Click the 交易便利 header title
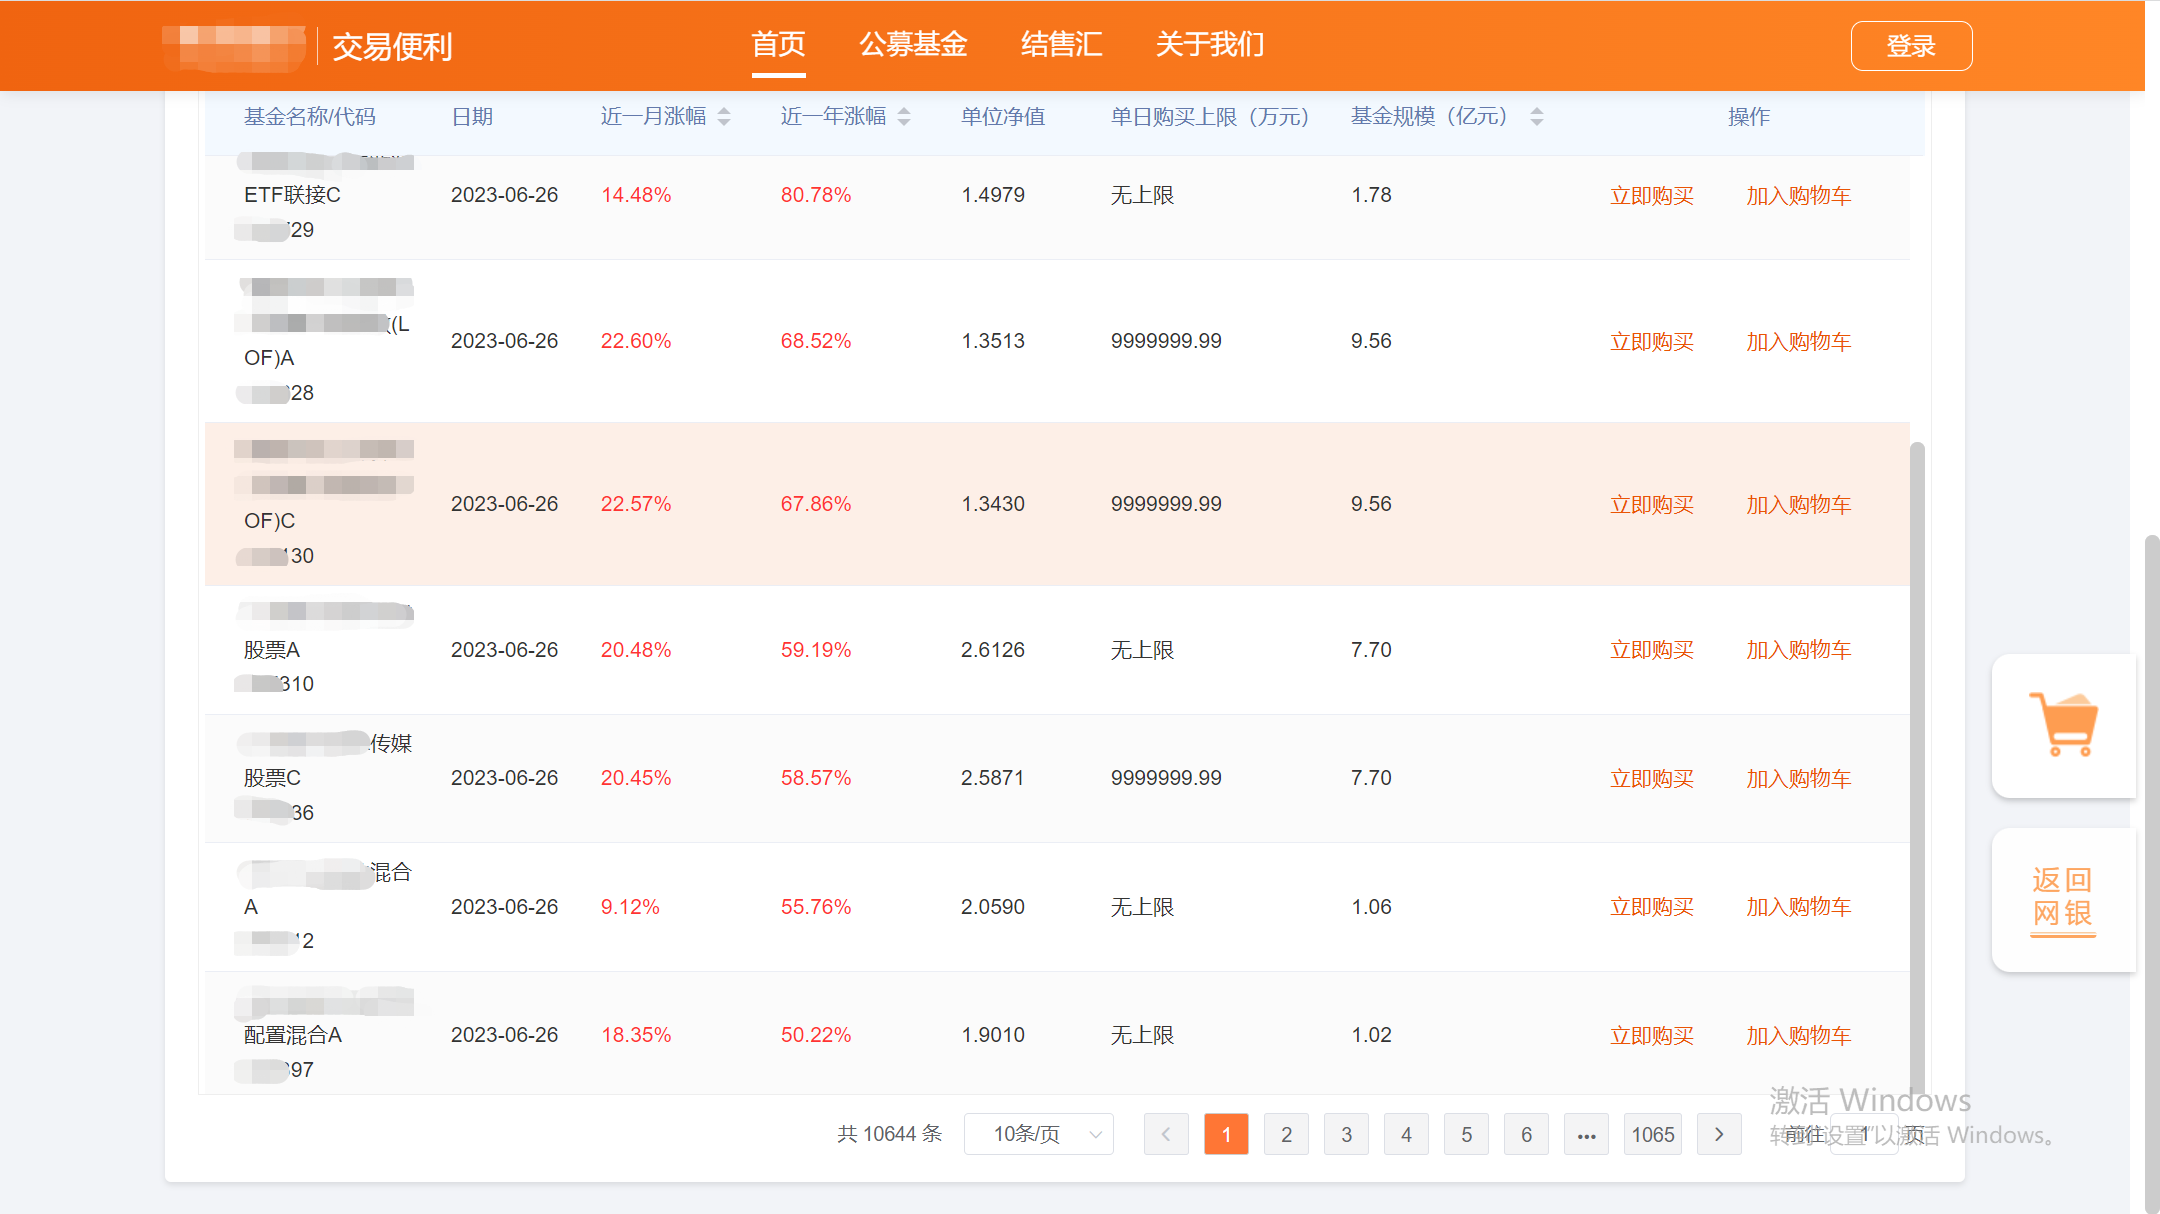2160x1214 pixels. pos(392,47)
